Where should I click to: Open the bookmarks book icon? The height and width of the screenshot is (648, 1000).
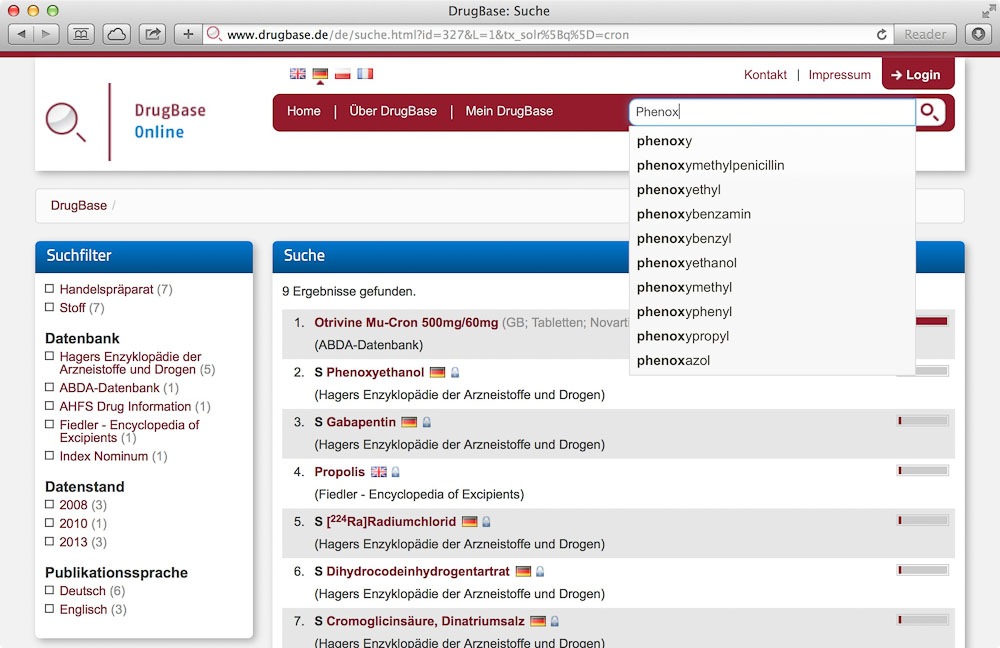[x=81, y=34]
